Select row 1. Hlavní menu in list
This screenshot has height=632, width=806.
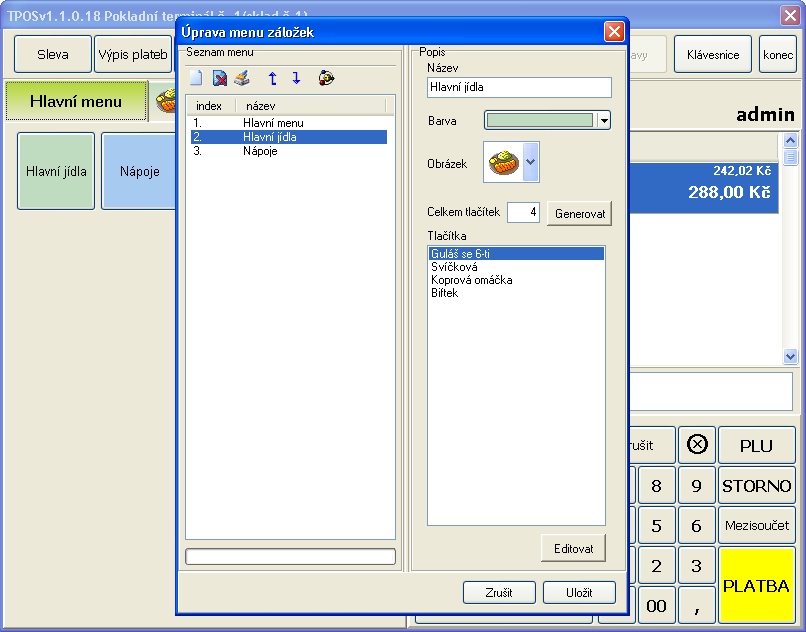point(289,123)
